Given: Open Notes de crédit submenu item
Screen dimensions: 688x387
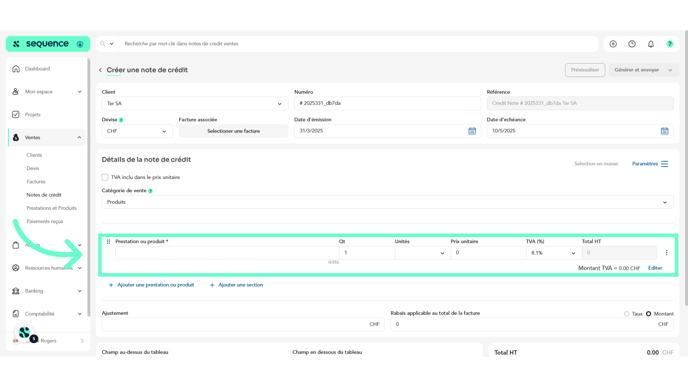Looking at the screenshot, I should (44, 195).
